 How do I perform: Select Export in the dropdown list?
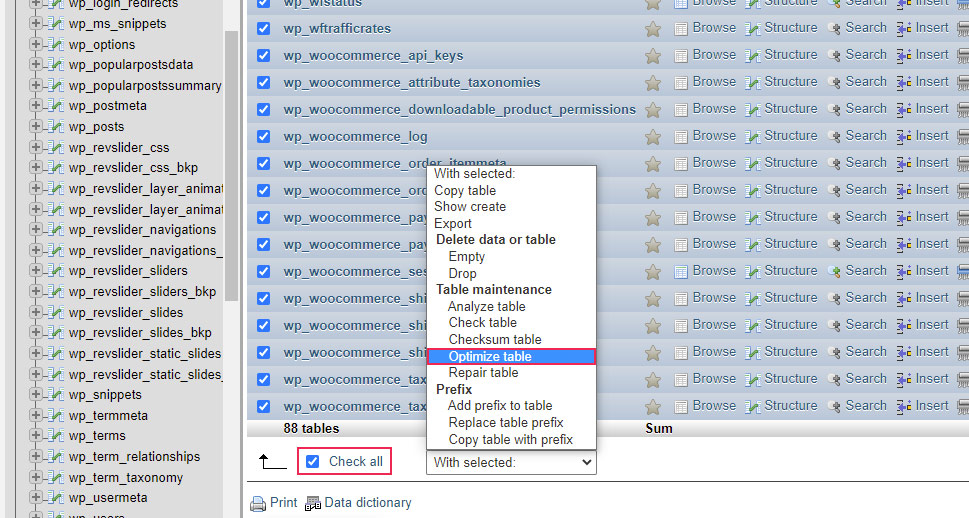pyautogui.click(x=511, y=223)
